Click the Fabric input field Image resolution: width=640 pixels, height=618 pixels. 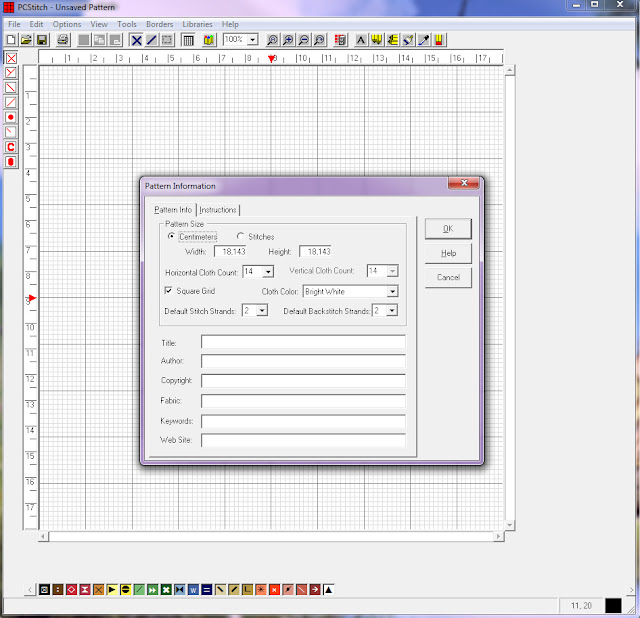(303, 401)
